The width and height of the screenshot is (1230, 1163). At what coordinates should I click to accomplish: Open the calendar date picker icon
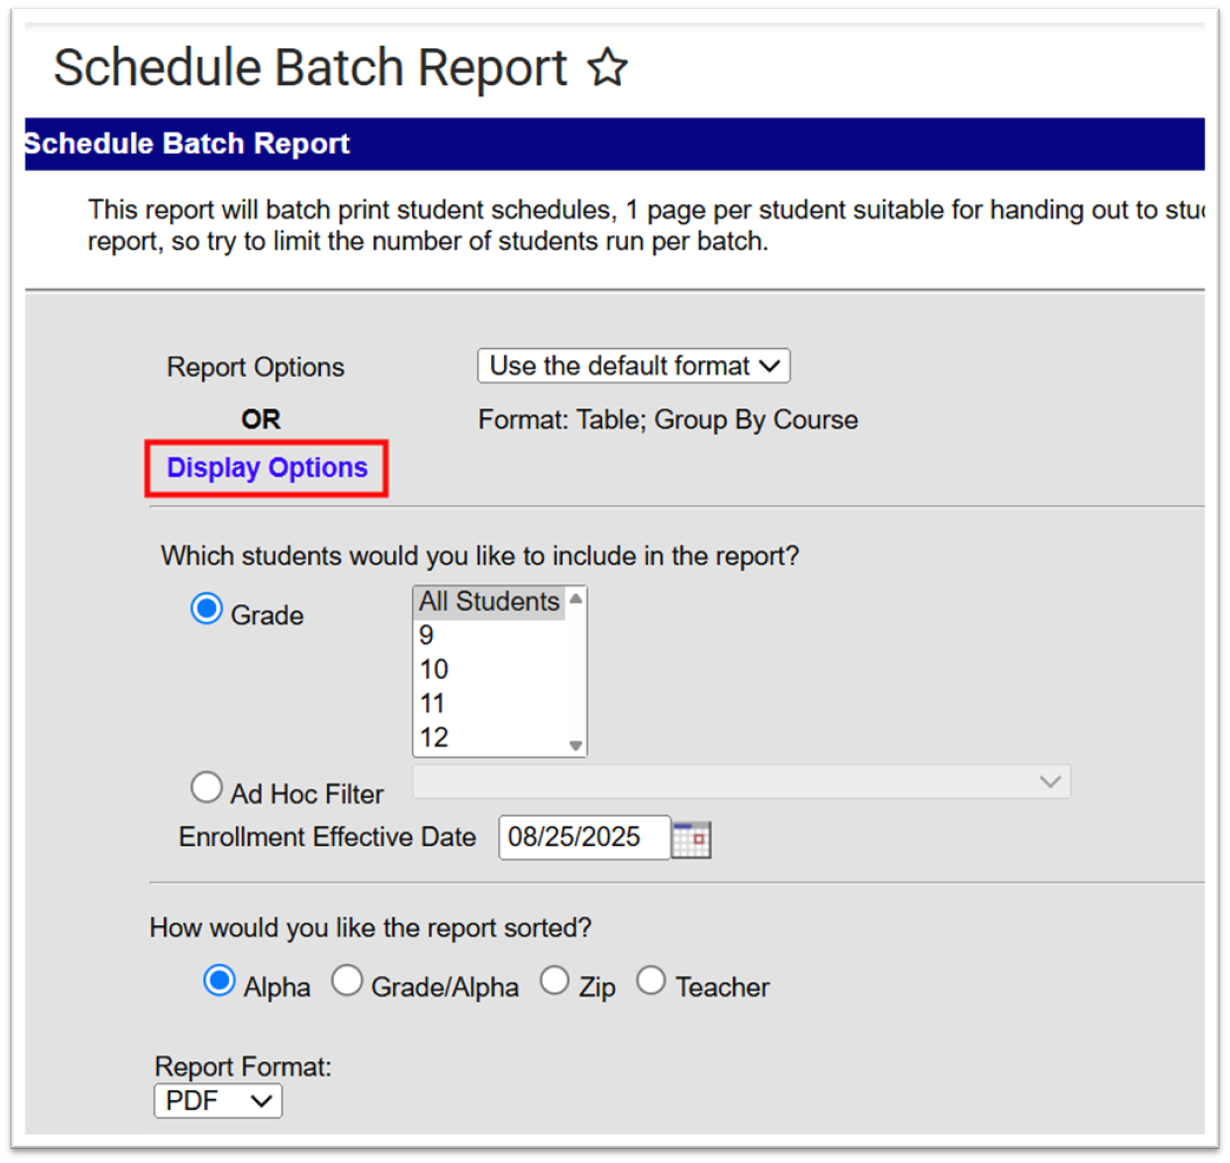point(691,839)
